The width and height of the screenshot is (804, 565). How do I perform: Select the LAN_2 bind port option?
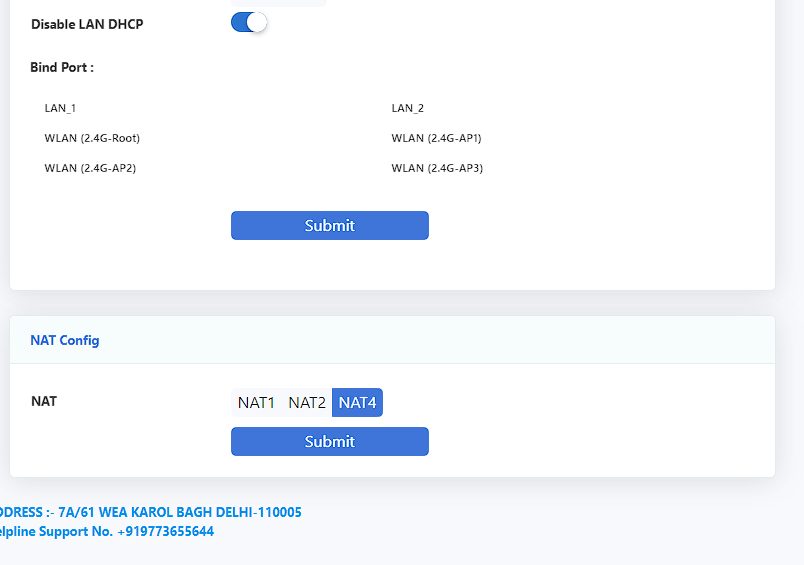[x=408, y=108]
